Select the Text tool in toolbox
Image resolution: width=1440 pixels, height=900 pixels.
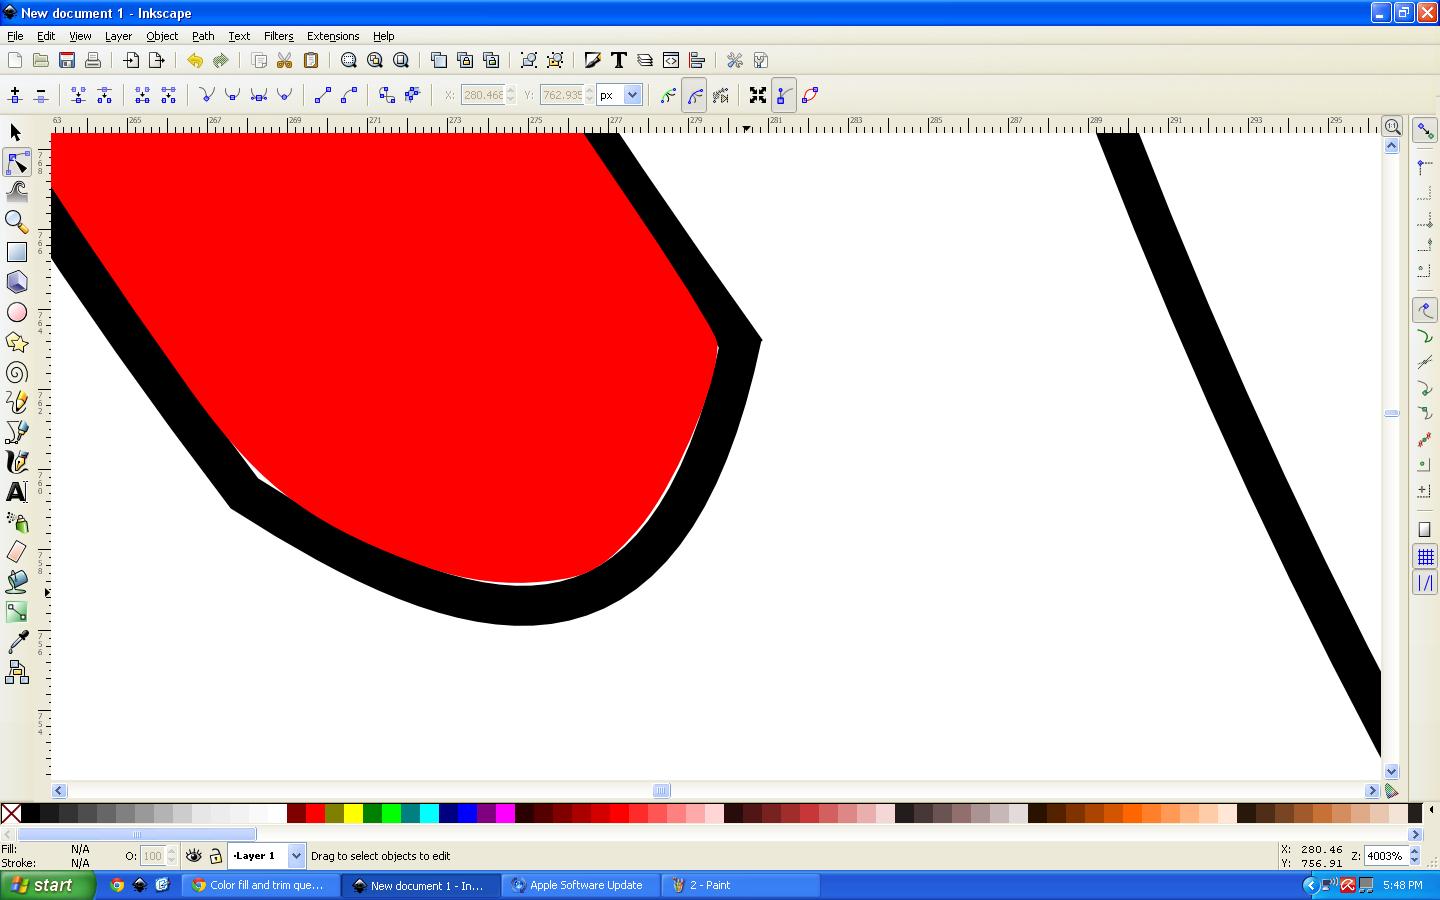16,492
